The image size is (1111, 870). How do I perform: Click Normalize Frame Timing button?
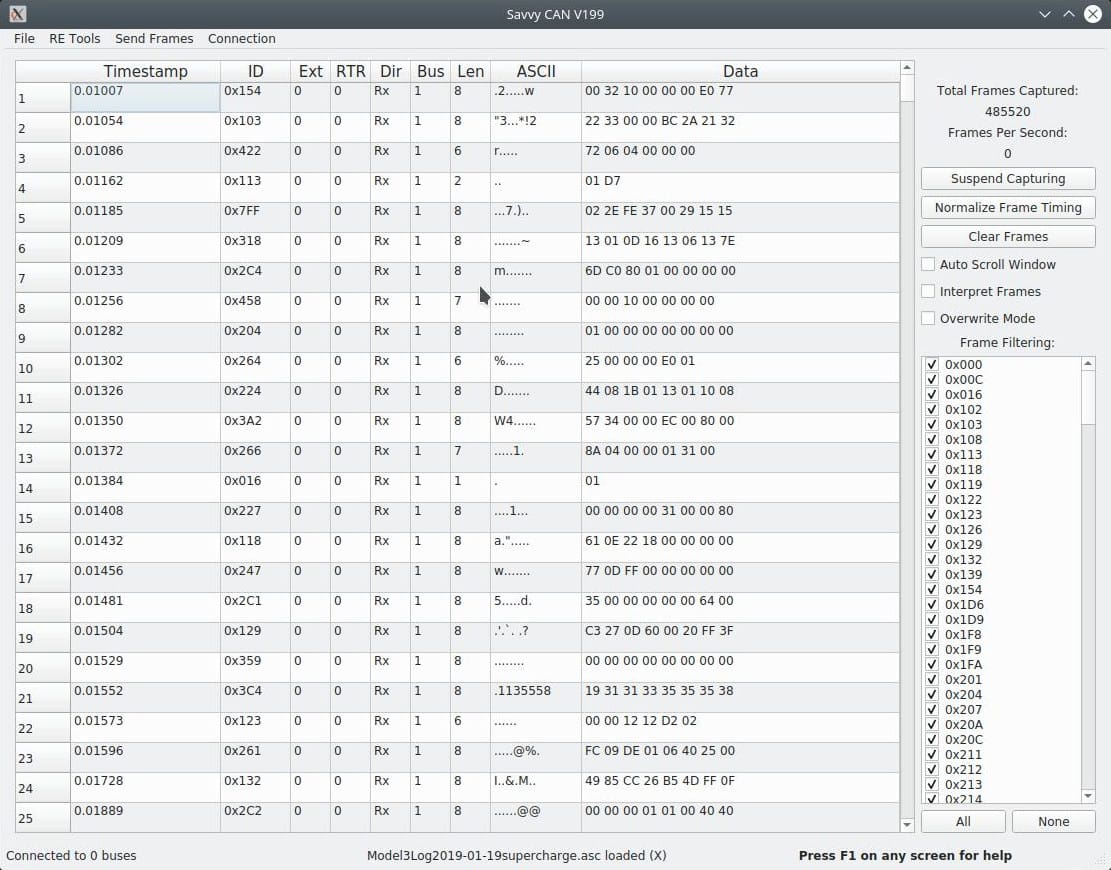[x=1008, y=208]
